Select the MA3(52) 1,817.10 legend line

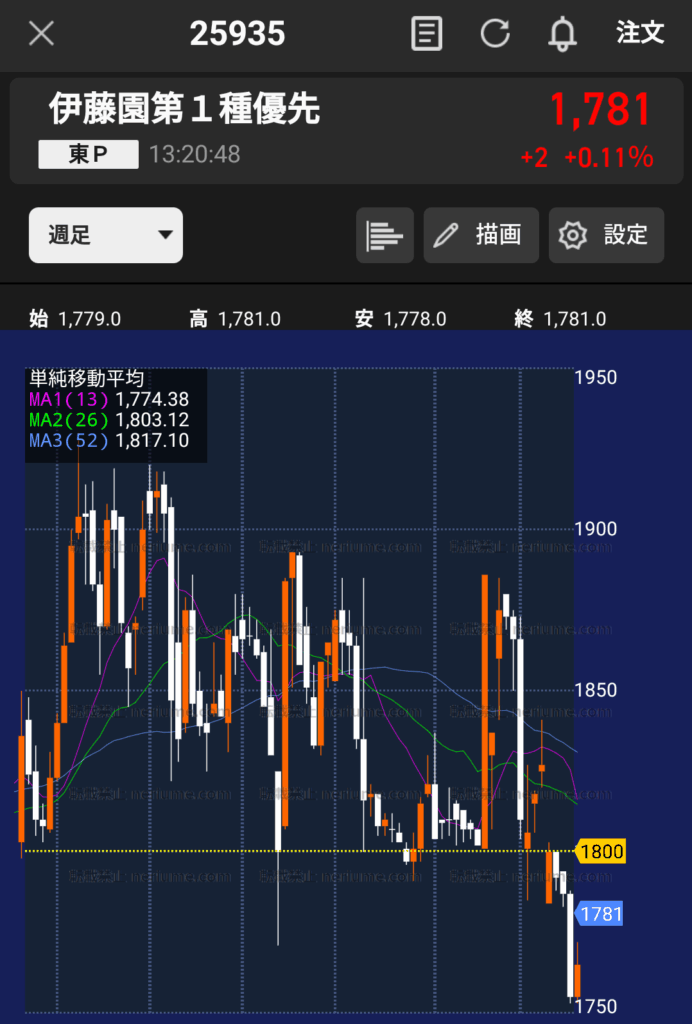(x=109, y=440)
